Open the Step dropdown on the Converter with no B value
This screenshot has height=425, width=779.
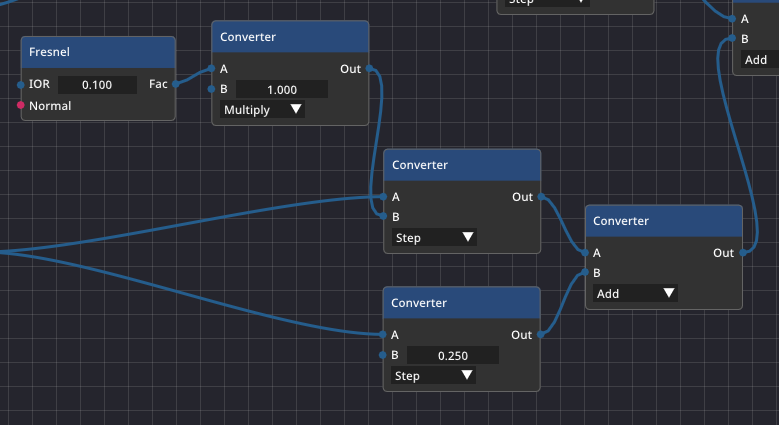pyautogui.click(x=434, y=238)
